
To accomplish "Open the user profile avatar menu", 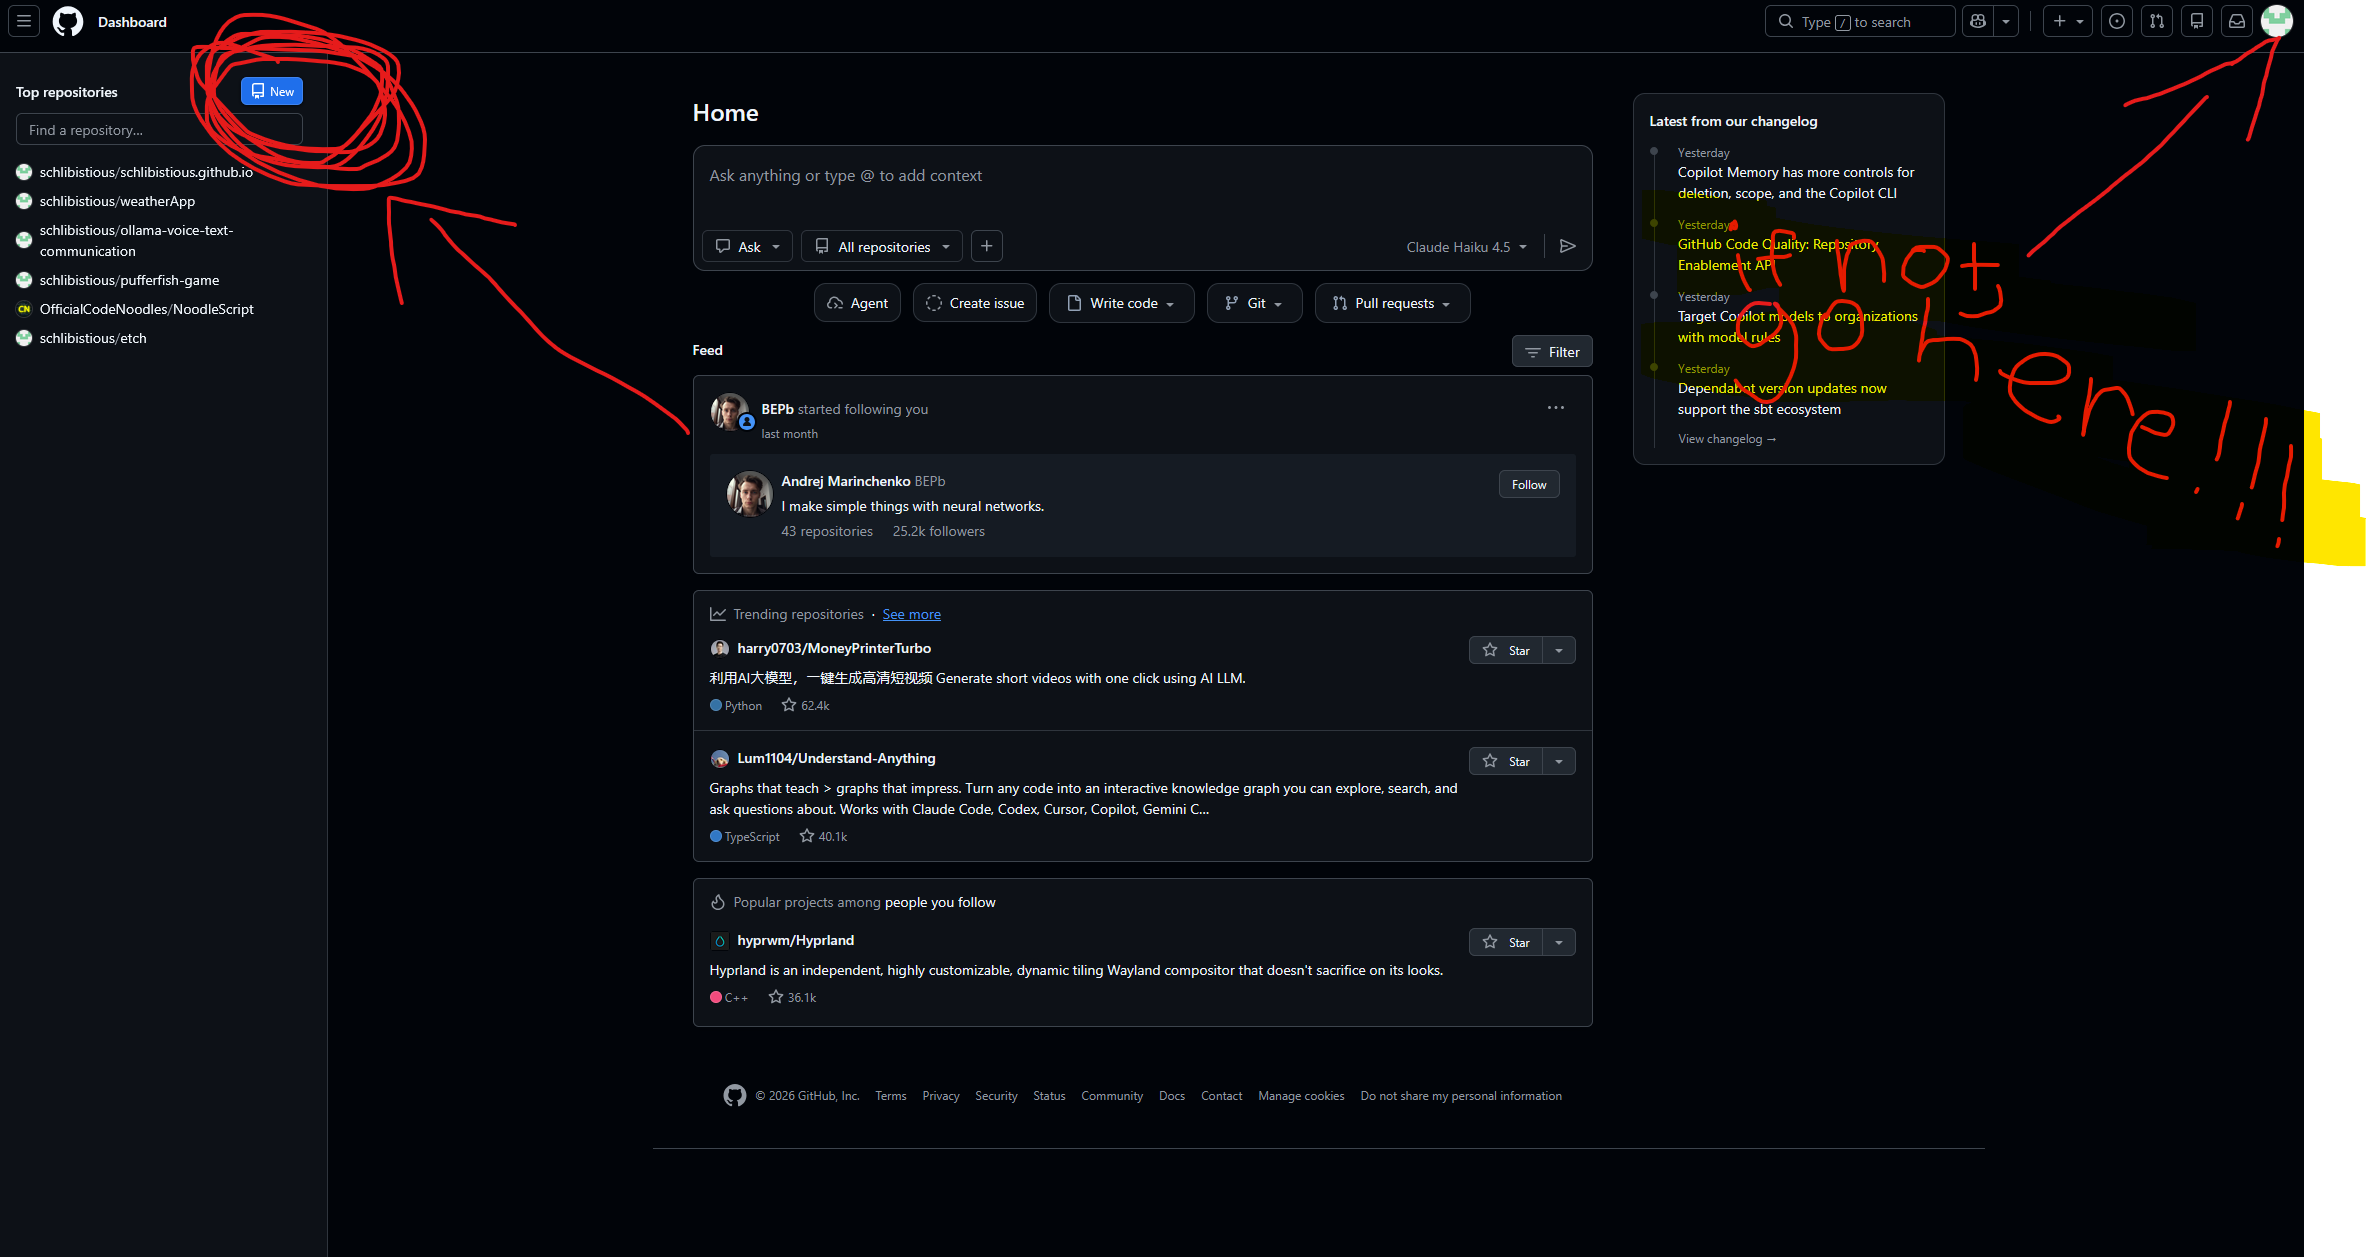I will point(2277,21).
